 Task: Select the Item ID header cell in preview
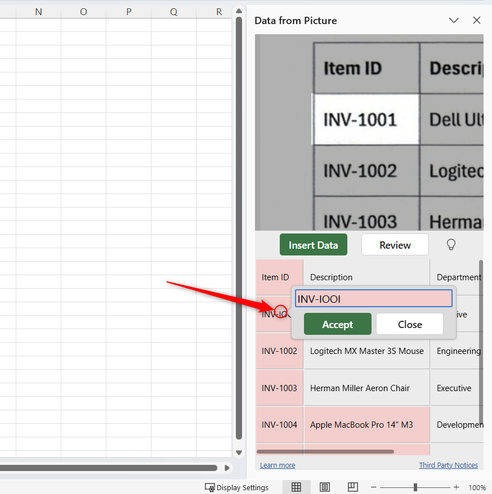[x=280, y=277]
